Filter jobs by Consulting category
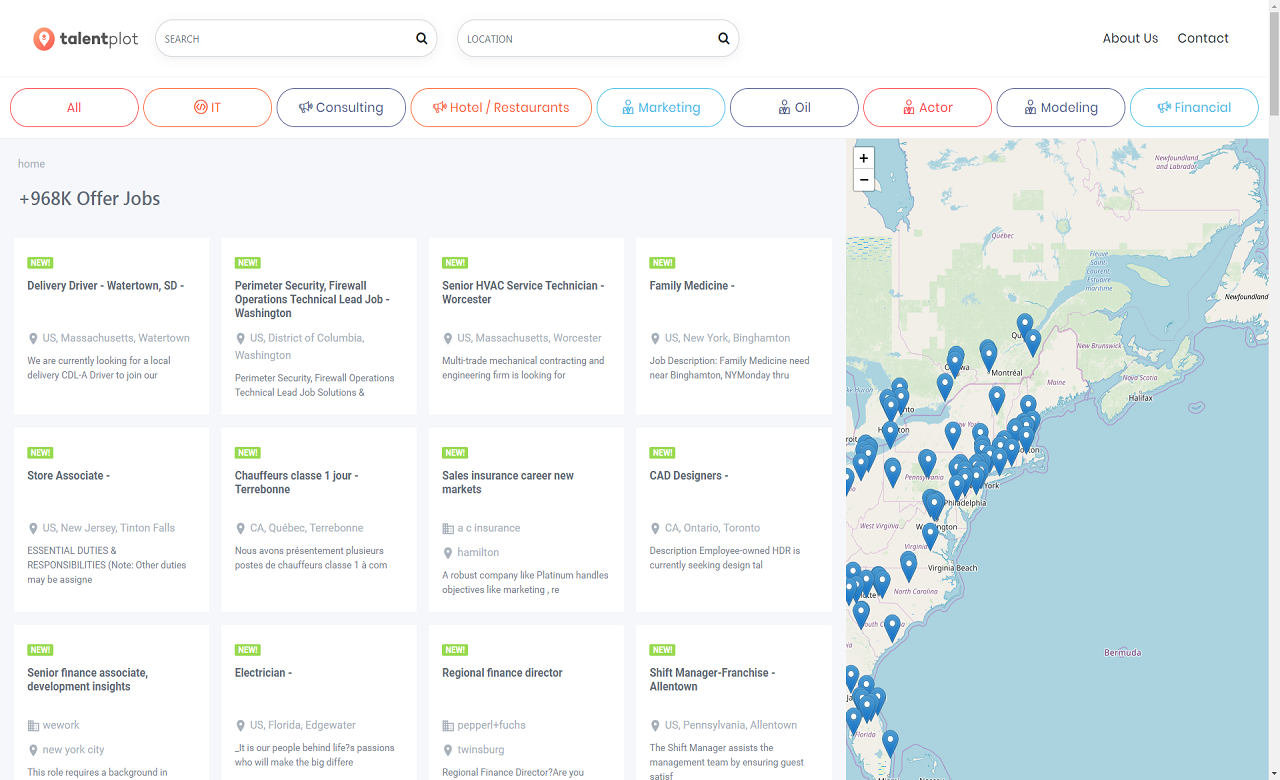Viewport: 1280px width, 780px height. point(341,108)
